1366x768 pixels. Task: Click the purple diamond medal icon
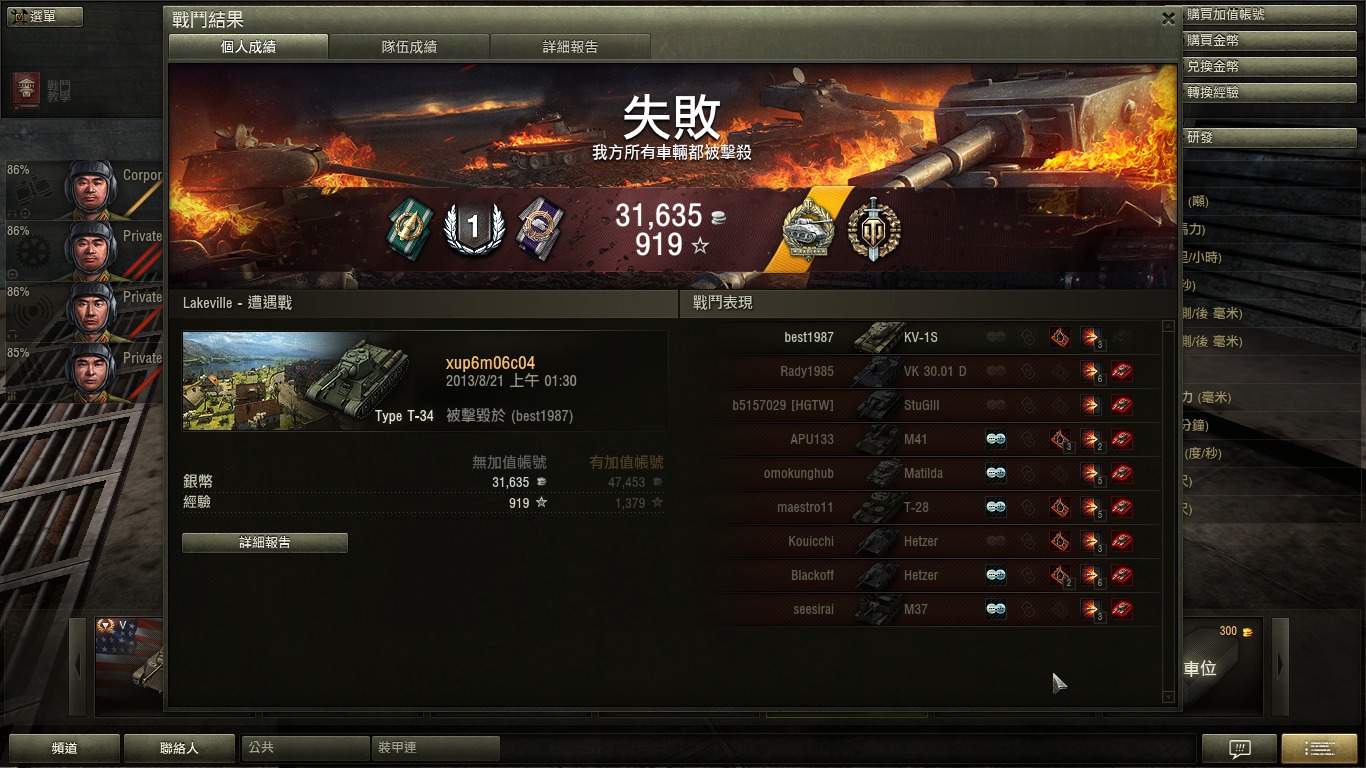[538, 229]
